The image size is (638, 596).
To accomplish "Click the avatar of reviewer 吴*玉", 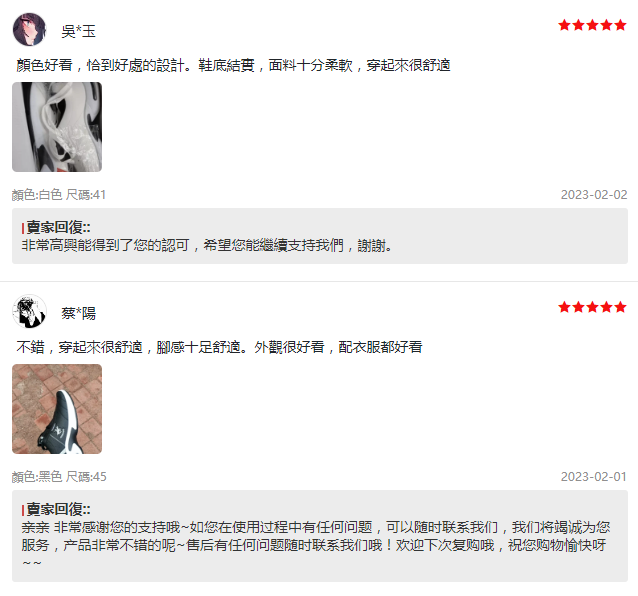I will 29,29.
